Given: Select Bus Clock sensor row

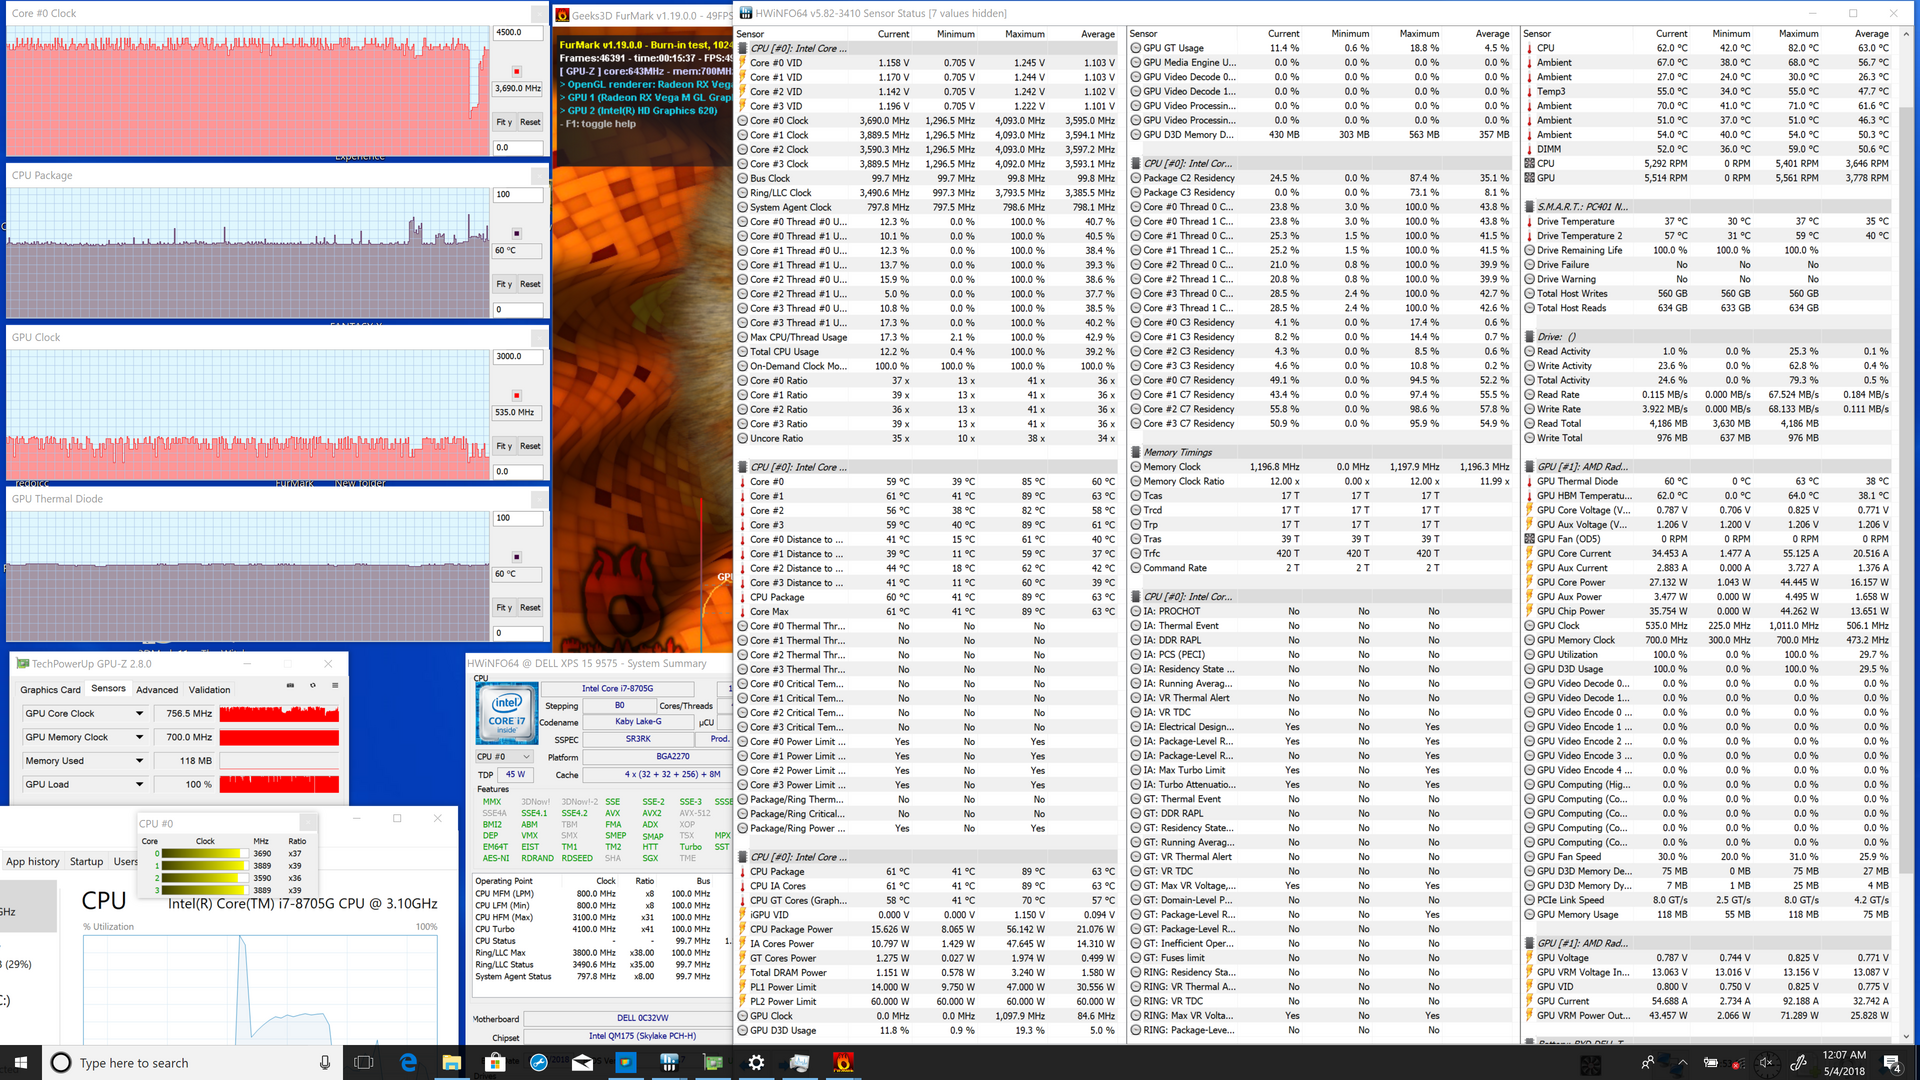Looking at the screenshot, I should [x=926, y=179].
